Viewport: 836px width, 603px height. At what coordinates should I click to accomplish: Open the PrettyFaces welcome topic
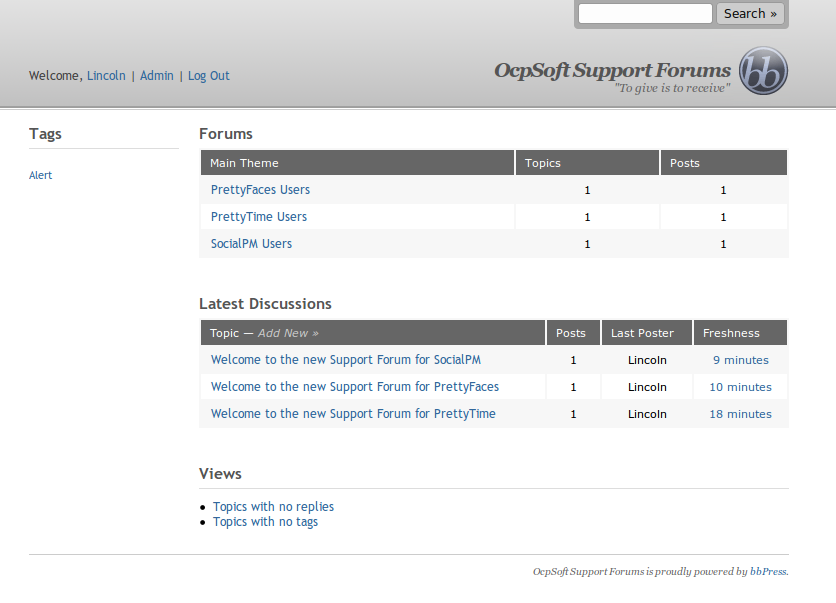355,387
